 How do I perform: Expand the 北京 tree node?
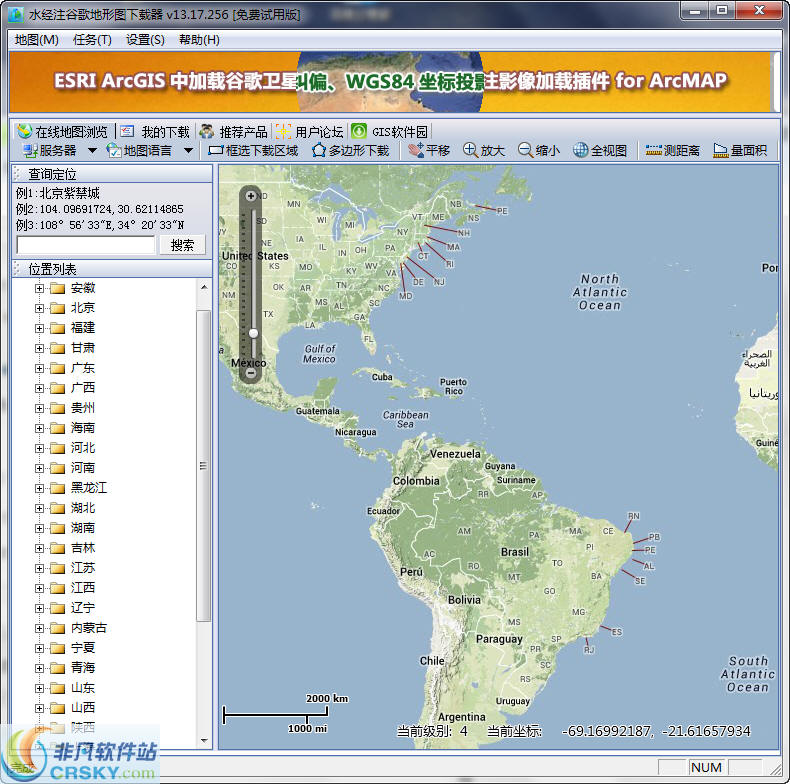coord(39,308)
